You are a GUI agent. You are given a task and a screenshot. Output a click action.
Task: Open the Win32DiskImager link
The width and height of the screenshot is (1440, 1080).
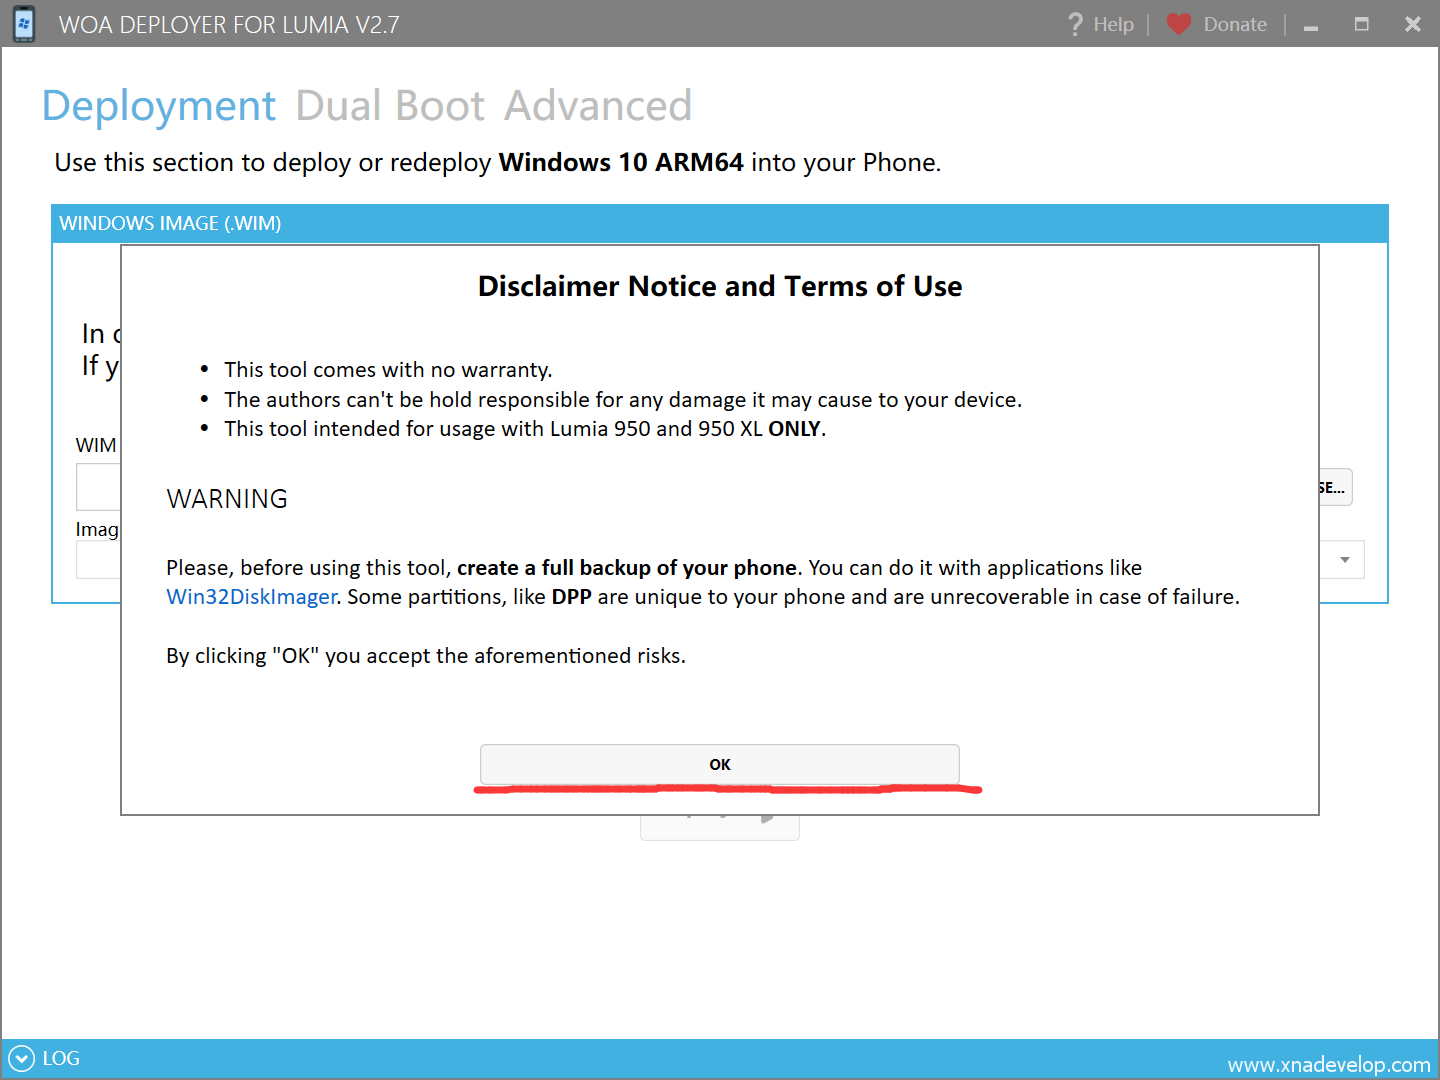pyautogui.click(x=251, y=597)
